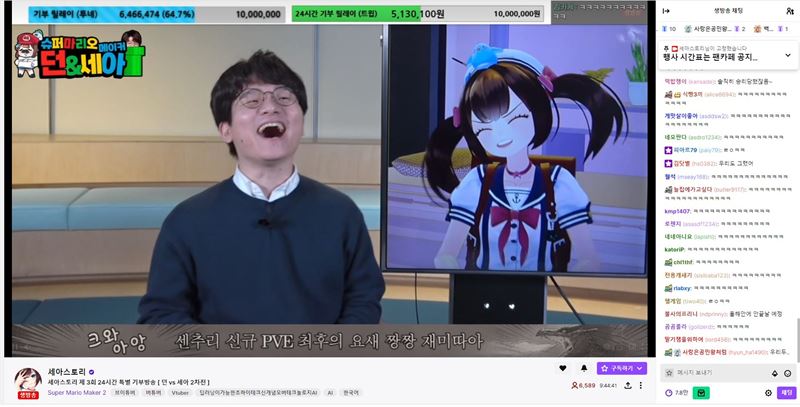
Task: Click username 사랑은공민왕처럼 in bottom chat row
Action: 704,352
